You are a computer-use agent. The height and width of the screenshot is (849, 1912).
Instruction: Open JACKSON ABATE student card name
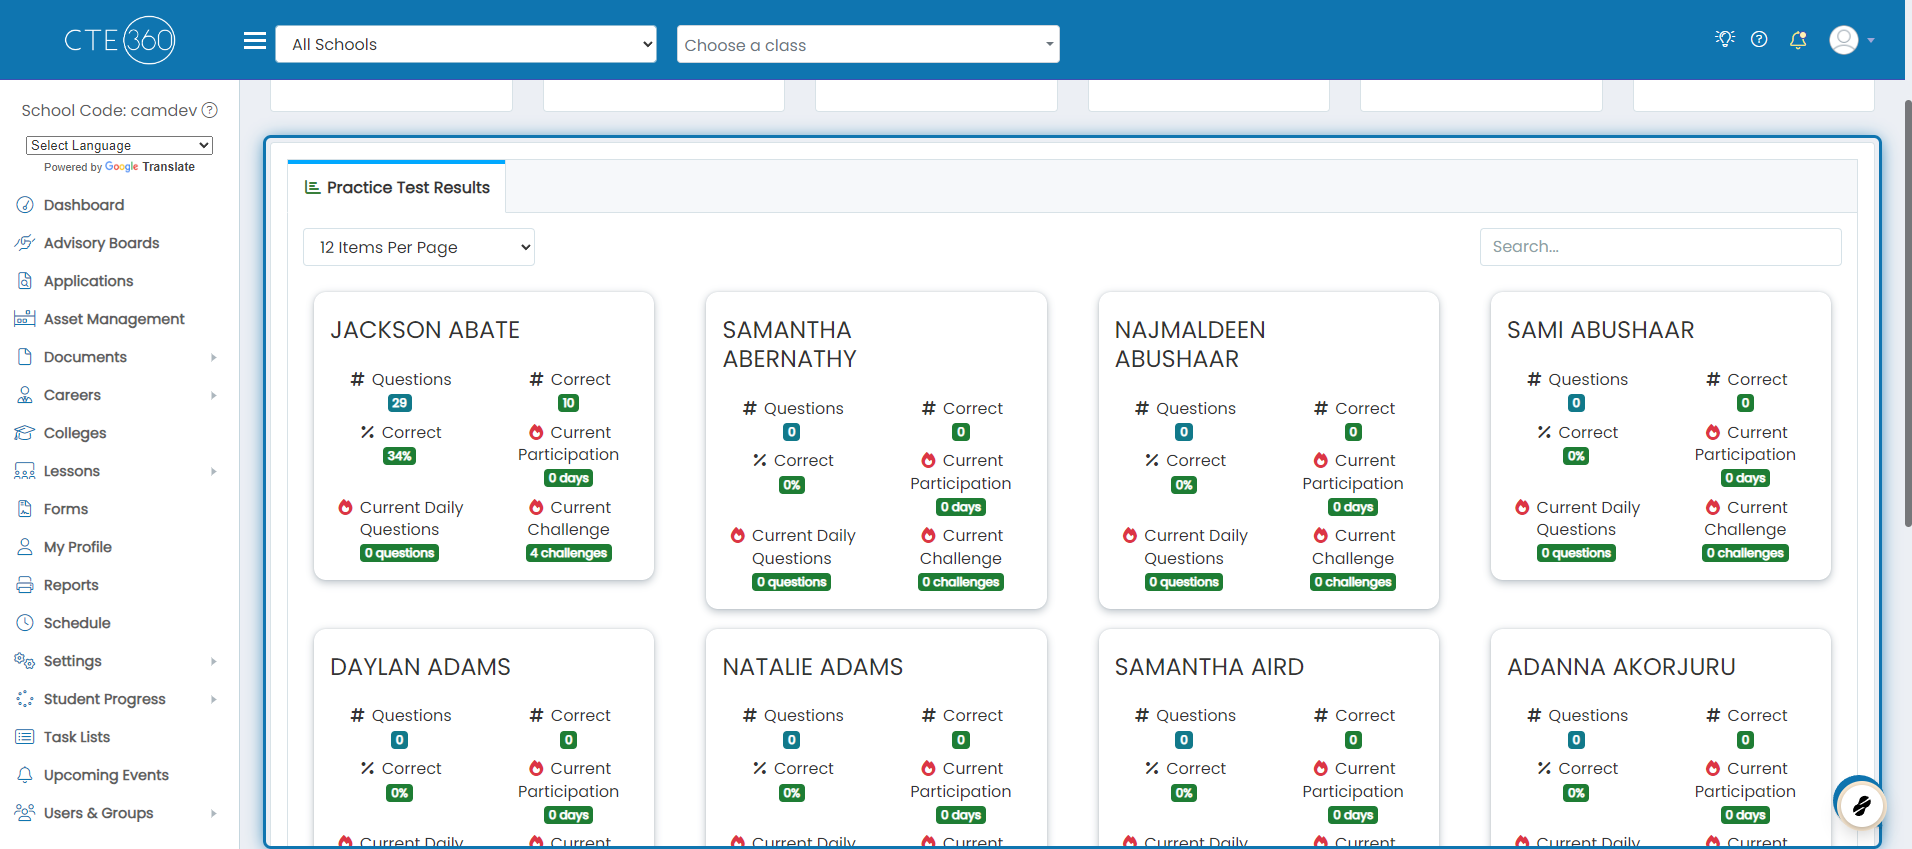425,330
